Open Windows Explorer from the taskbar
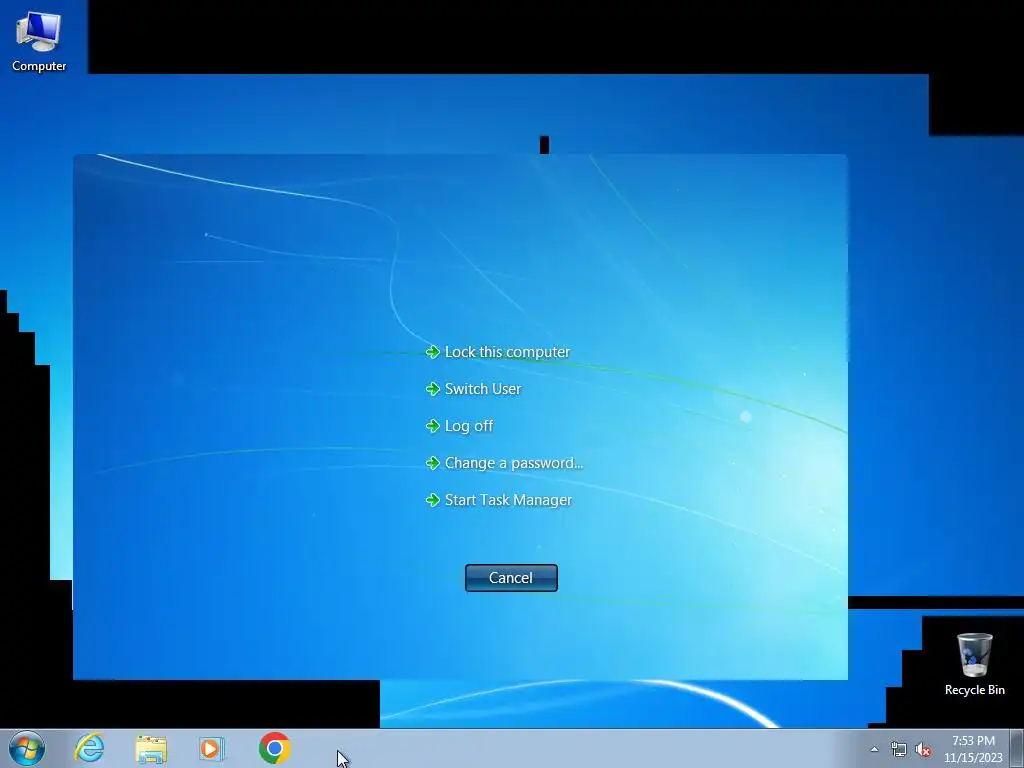This screenshot has height=768, width=1024. 151,748
